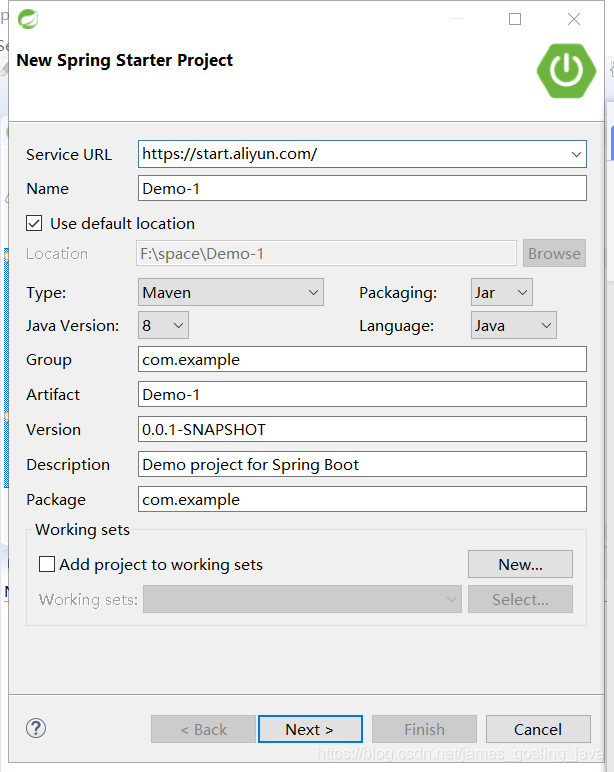Viewport: 614px width, 772px height.
Task: Enable Add project to working sets
Action: [47, 564]
